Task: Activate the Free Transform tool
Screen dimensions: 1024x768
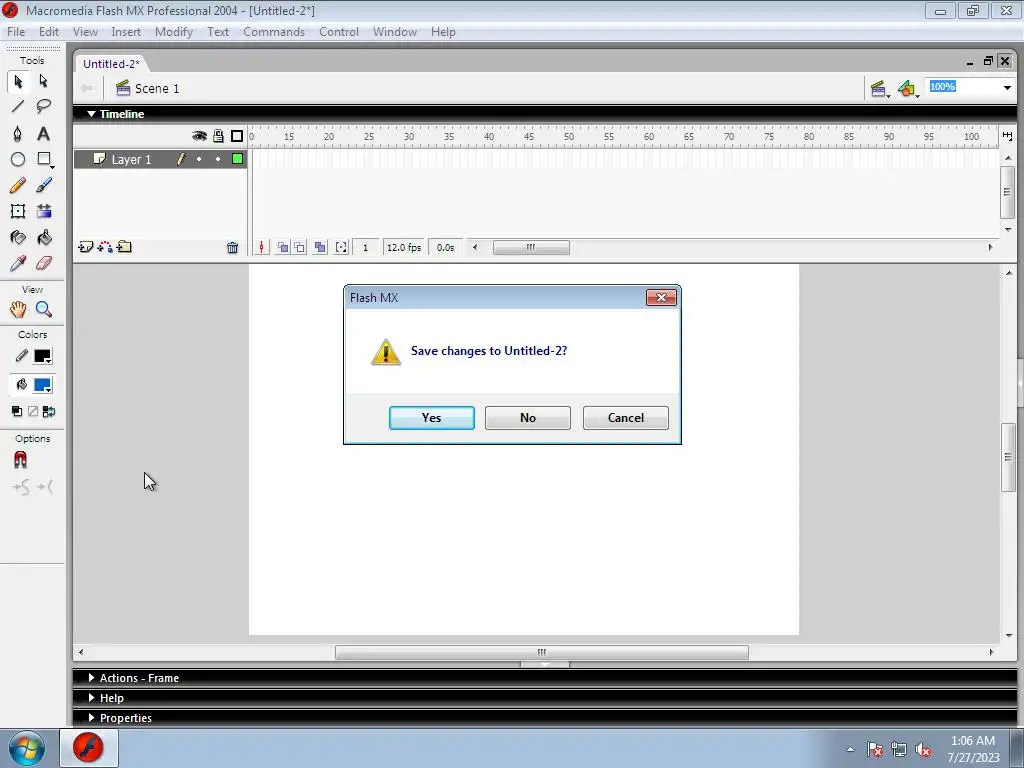Action: click(x=18, y=211)
